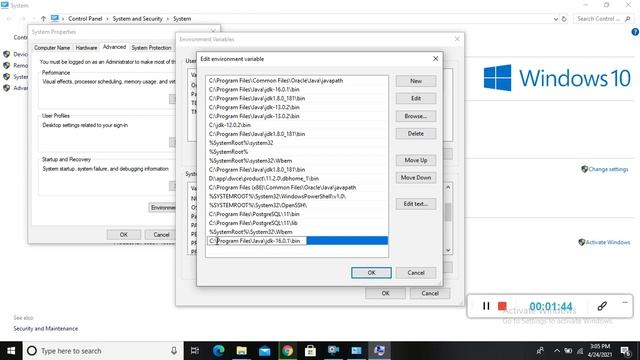Viewport: 640px width, 360px height.
Task: Click the Advanced system settings shield icon
Action: [7, 88]
